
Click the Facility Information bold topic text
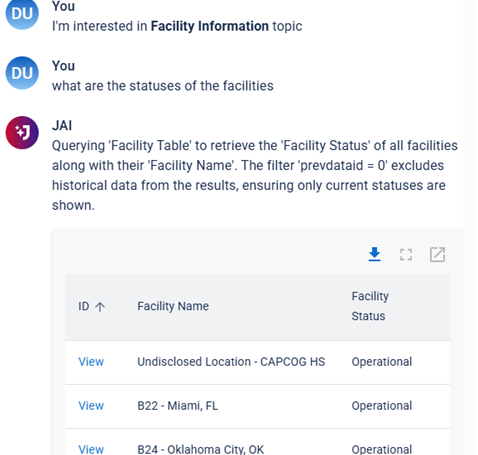coord(210,26)
